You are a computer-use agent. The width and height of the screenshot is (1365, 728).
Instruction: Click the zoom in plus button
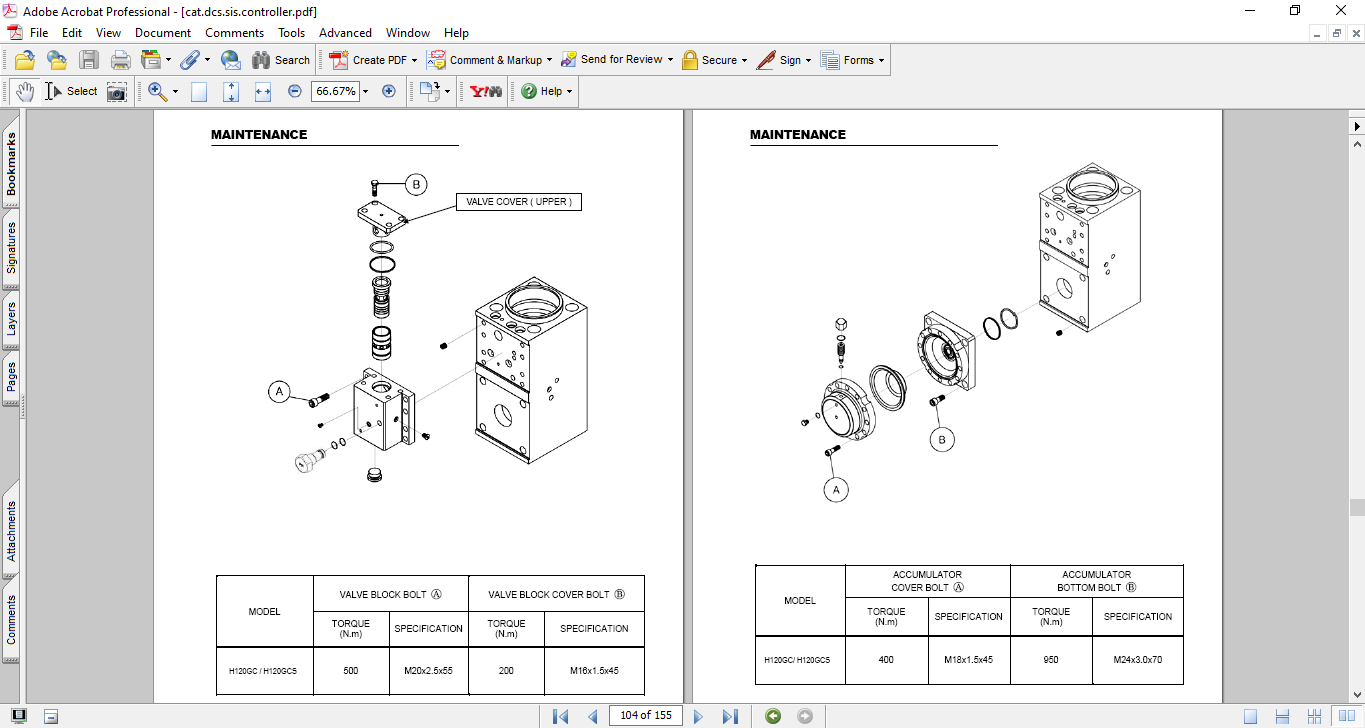(x=389, y=91)
